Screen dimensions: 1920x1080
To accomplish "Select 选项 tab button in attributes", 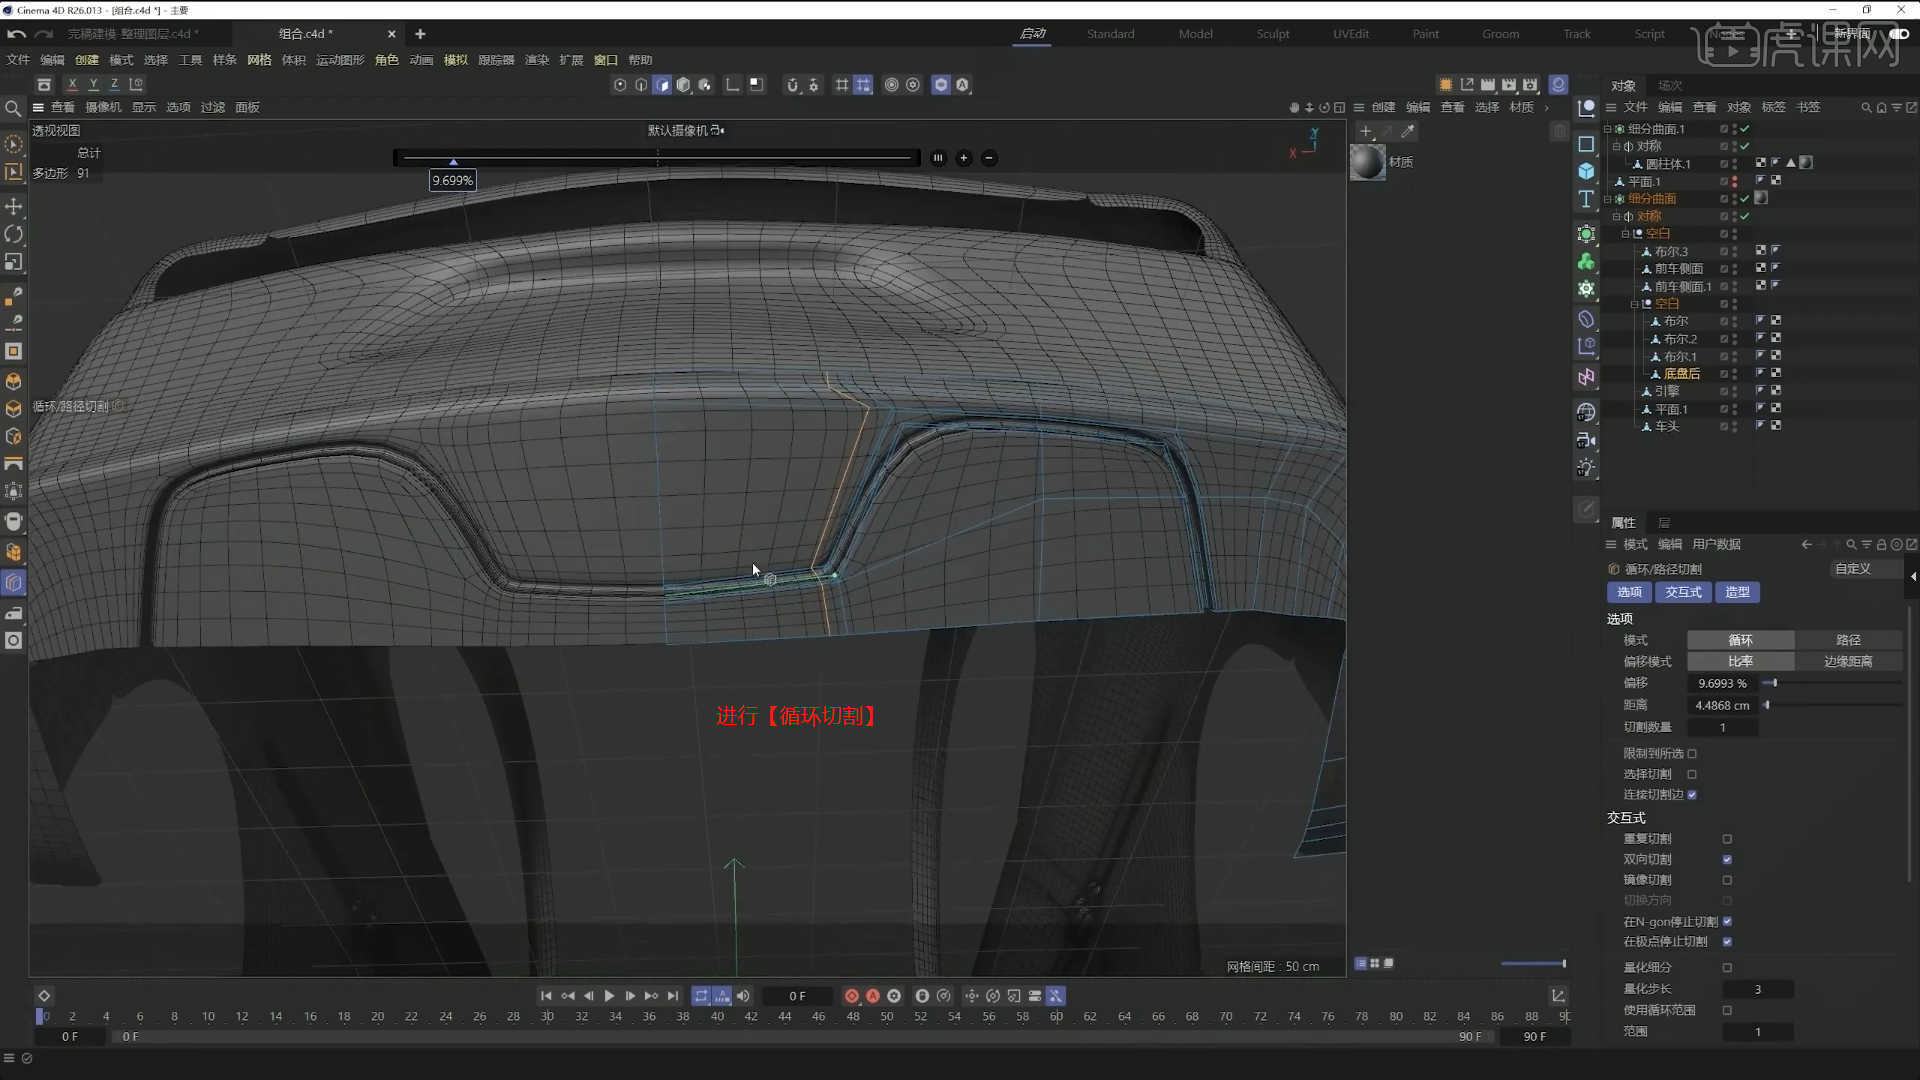I will (1629, 593).
